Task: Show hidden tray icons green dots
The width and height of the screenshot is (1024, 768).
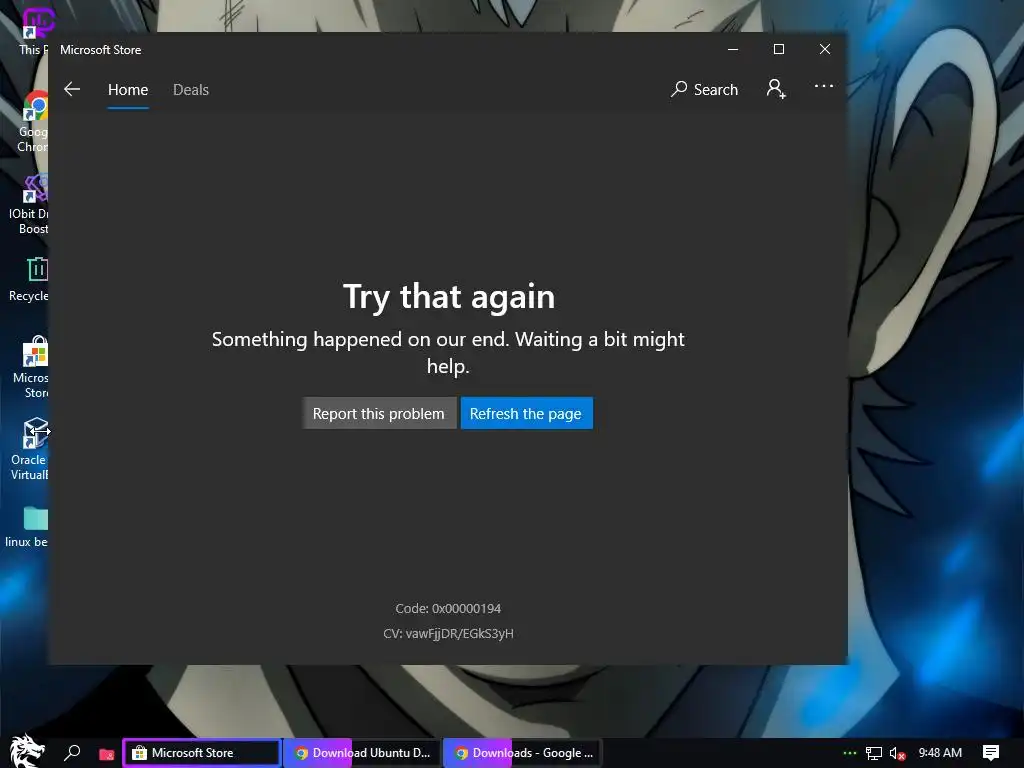Action: 850,753
